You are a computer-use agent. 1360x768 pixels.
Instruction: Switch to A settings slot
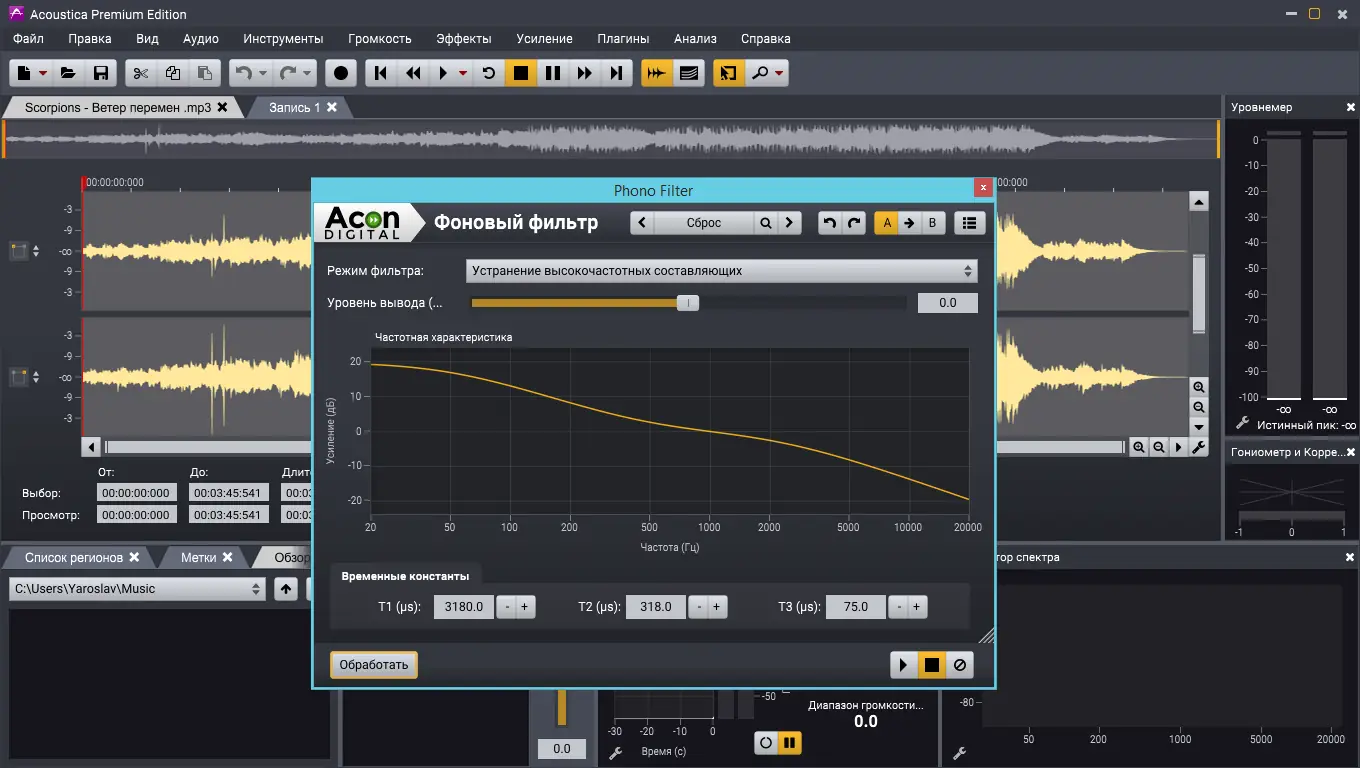point(886,223)
